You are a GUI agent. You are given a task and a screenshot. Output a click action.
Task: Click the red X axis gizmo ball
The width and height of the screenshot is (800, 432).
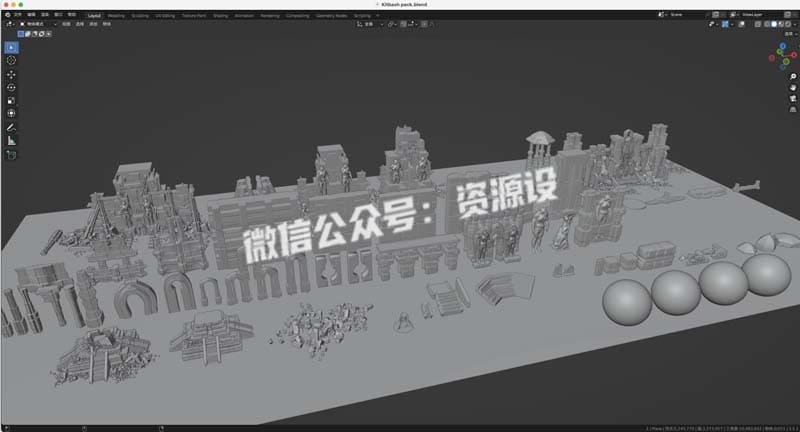794,55
